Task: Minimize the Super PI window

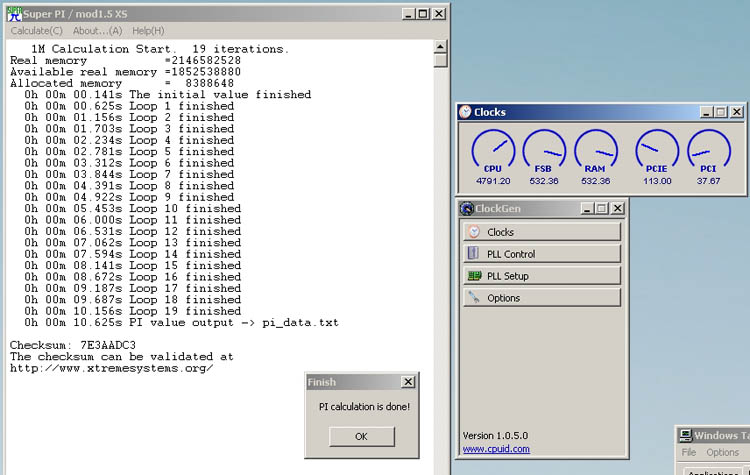Action: tap(408, 14)
